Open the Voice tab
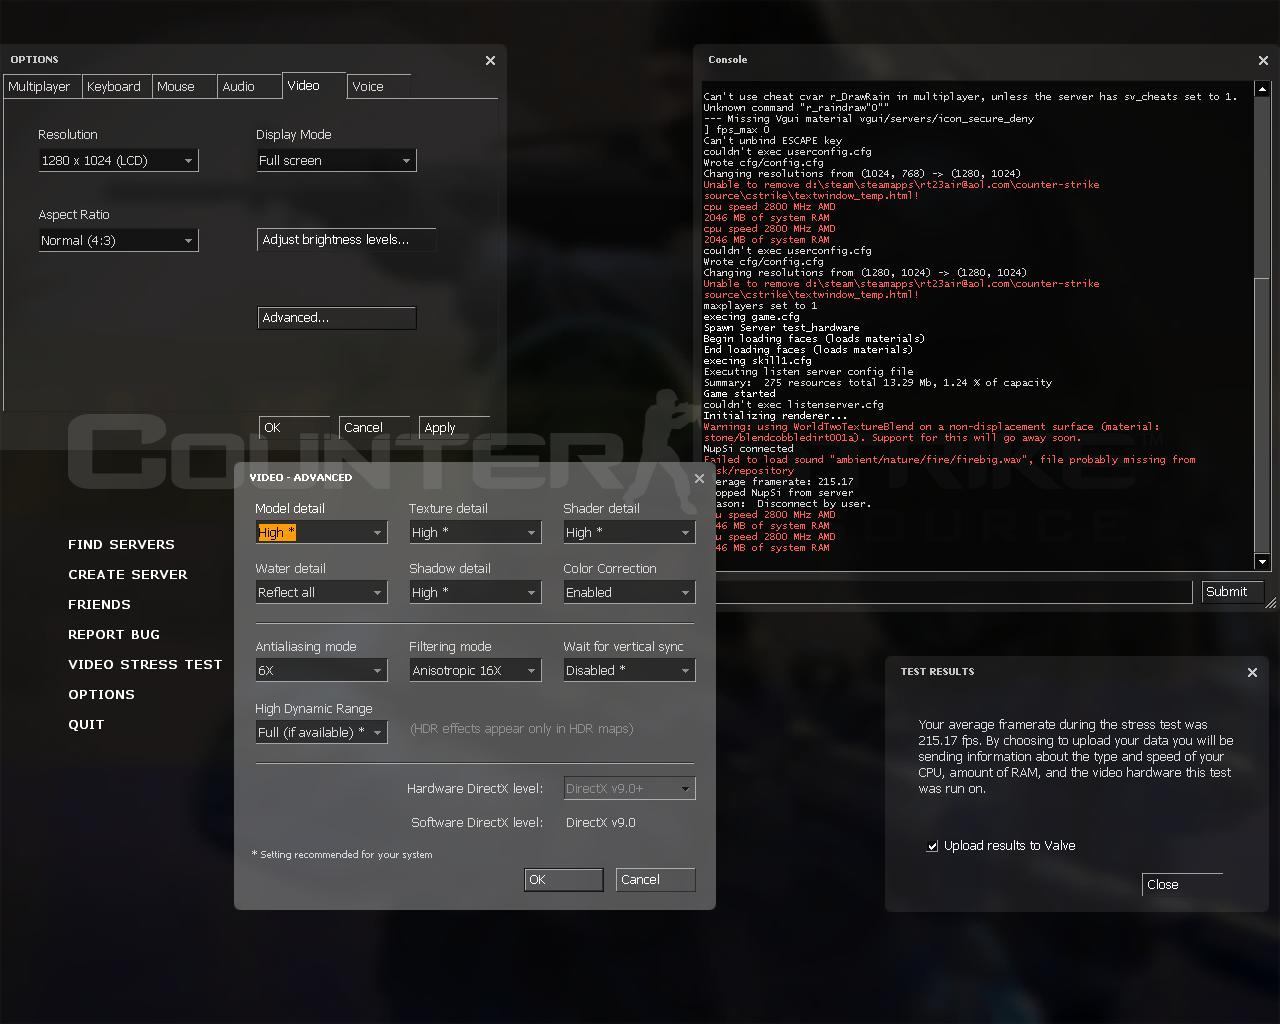 [x=379, y=87]
